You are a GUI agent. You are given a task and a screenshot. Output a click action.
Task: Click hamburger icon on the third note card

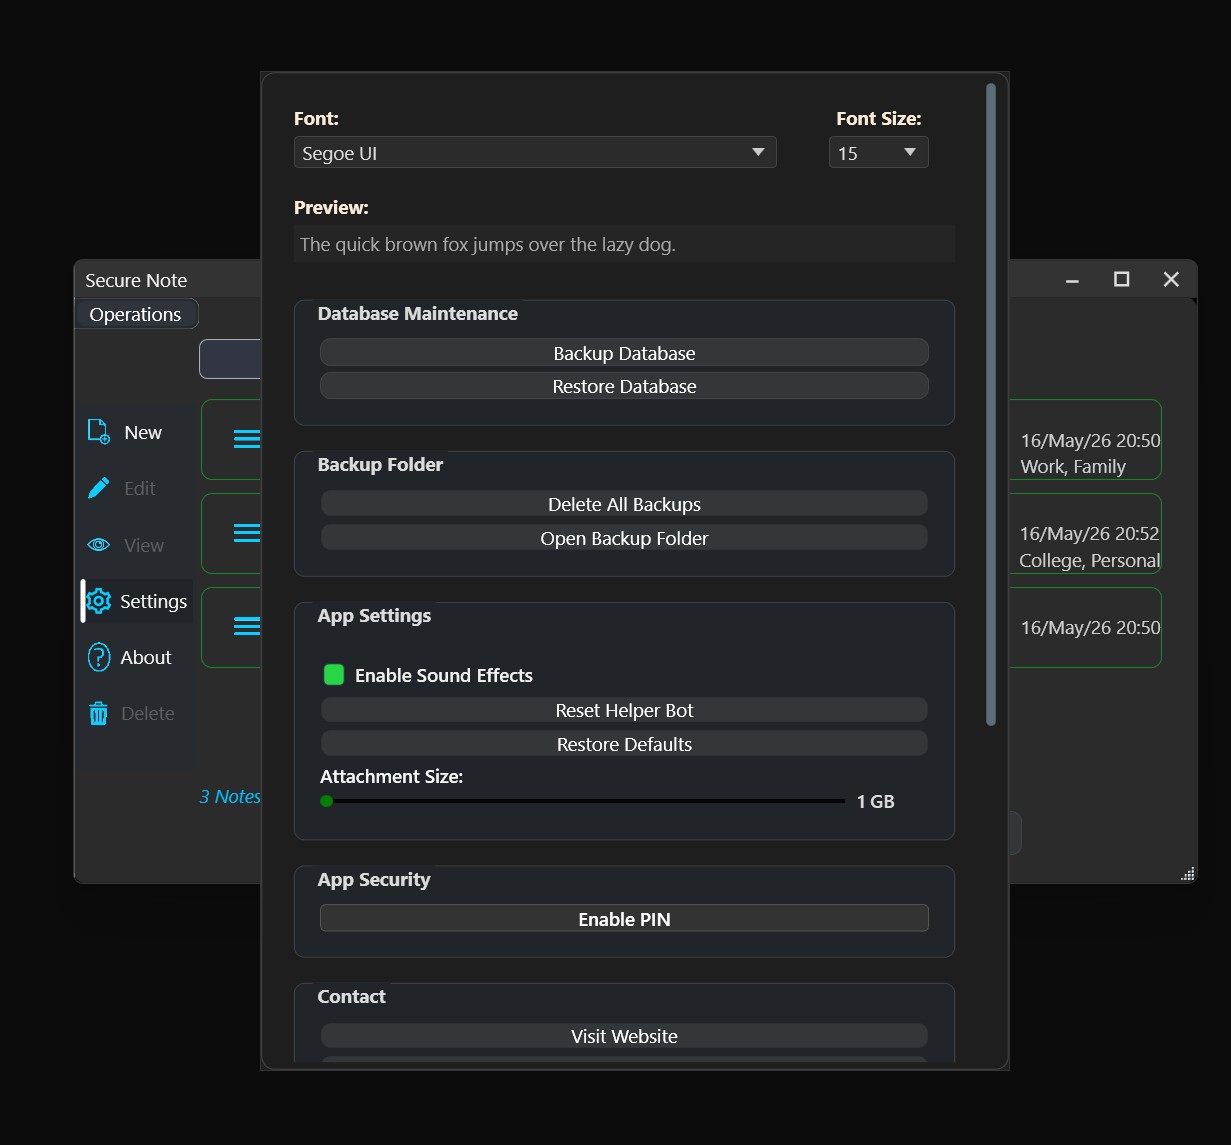point(246,626)
